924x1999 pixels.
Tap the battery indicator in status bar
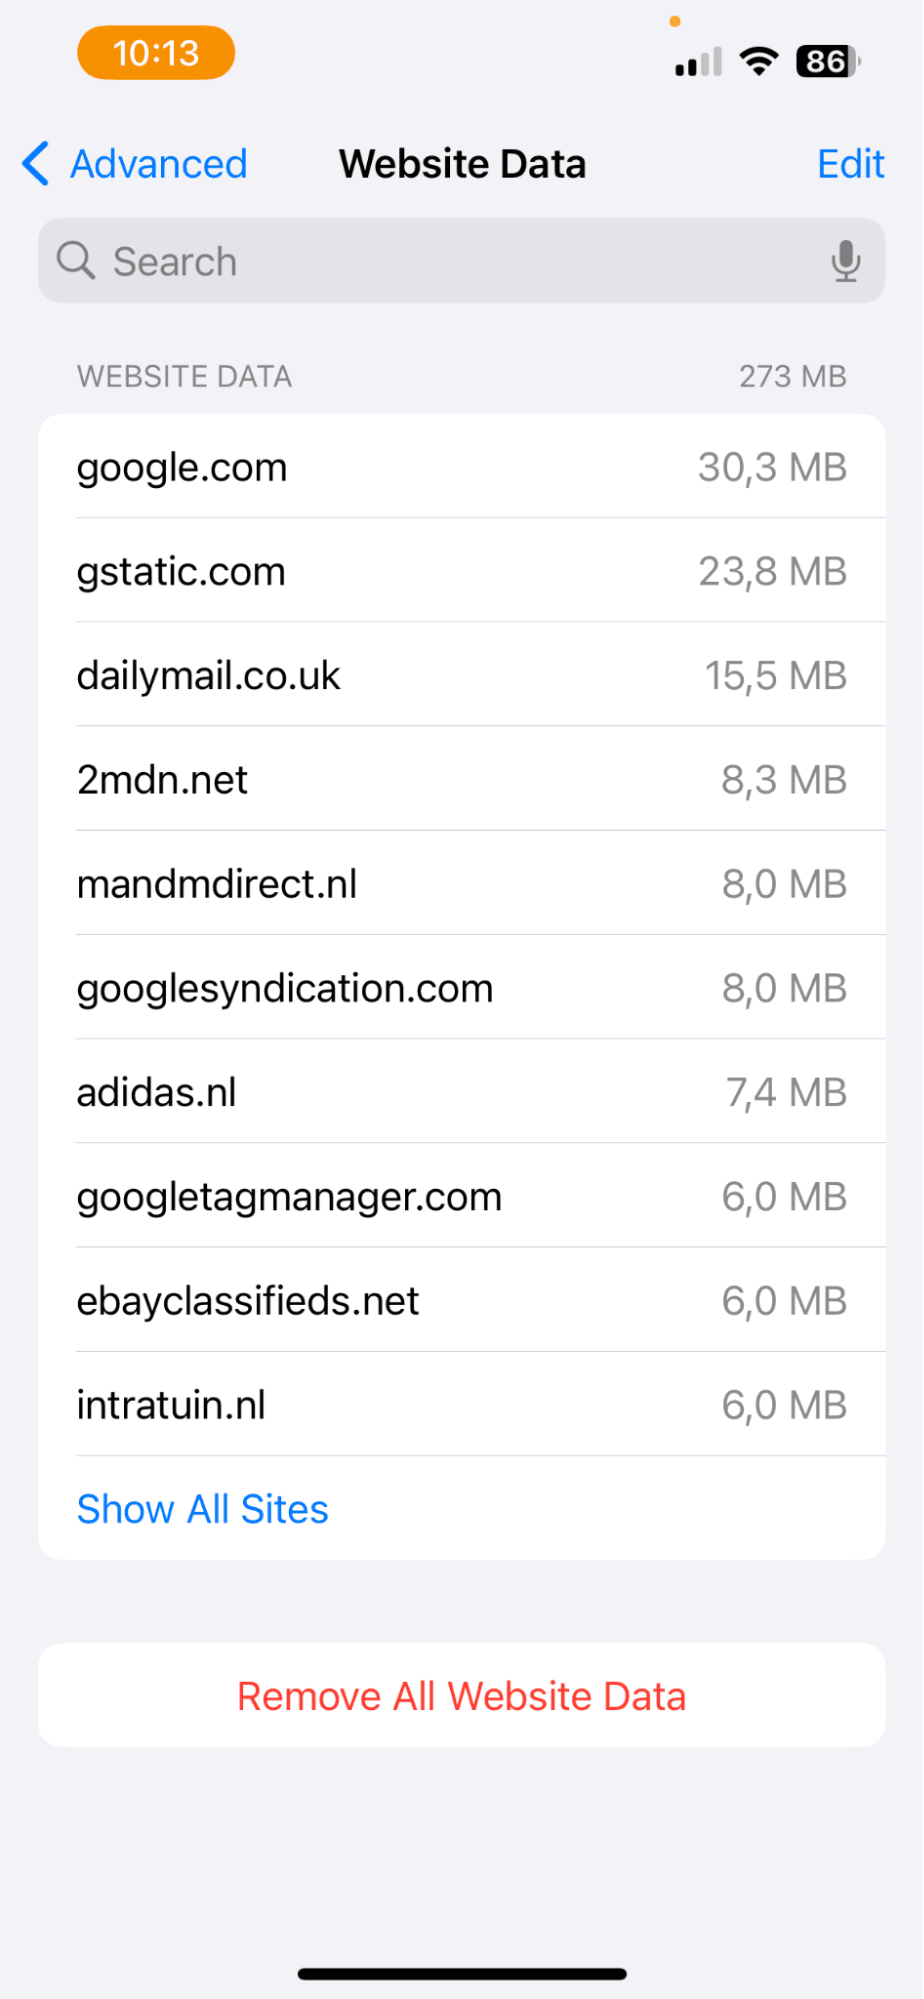coord(827,62)
